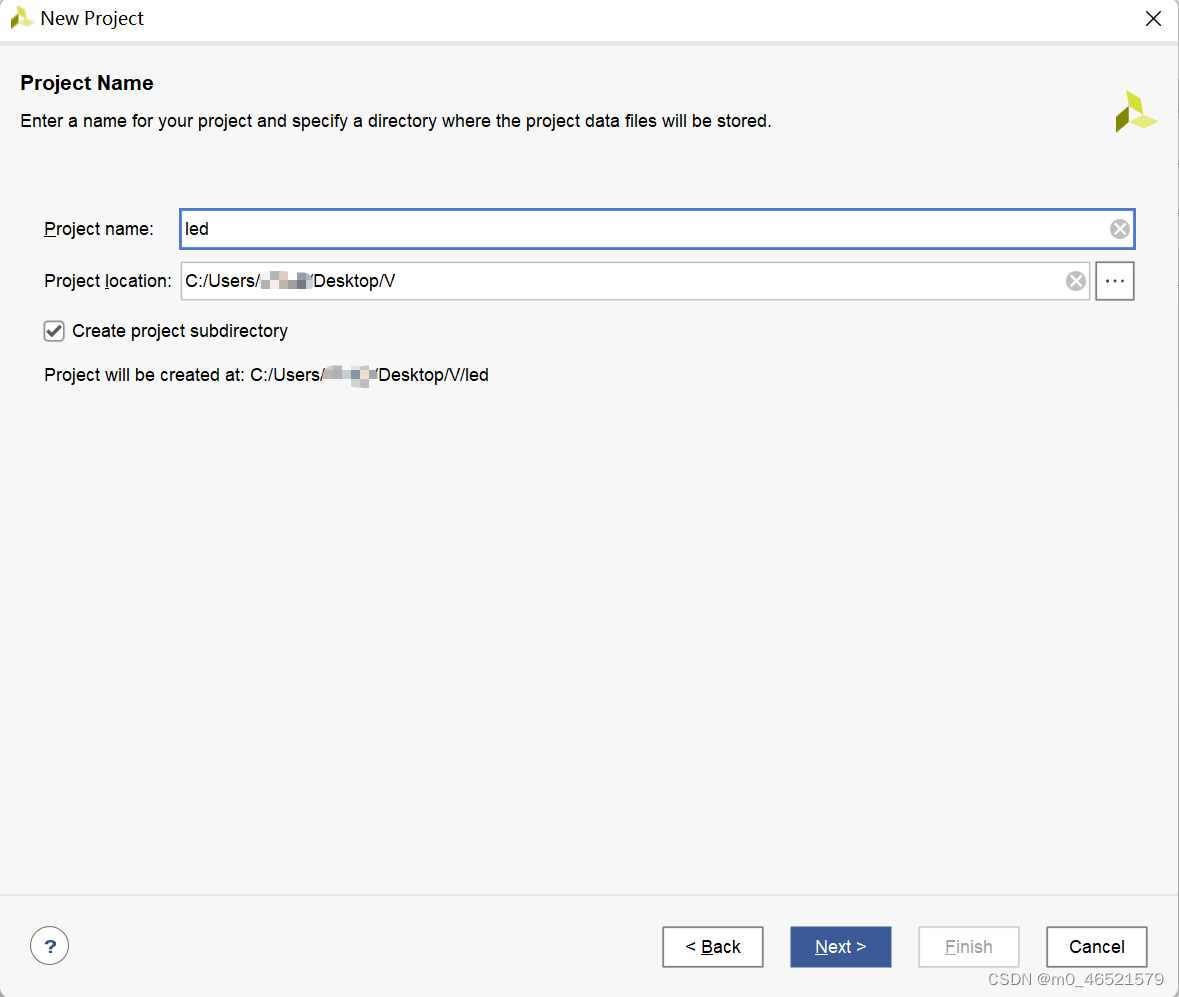Click the Vivado icon in title bar

(21, 18)
